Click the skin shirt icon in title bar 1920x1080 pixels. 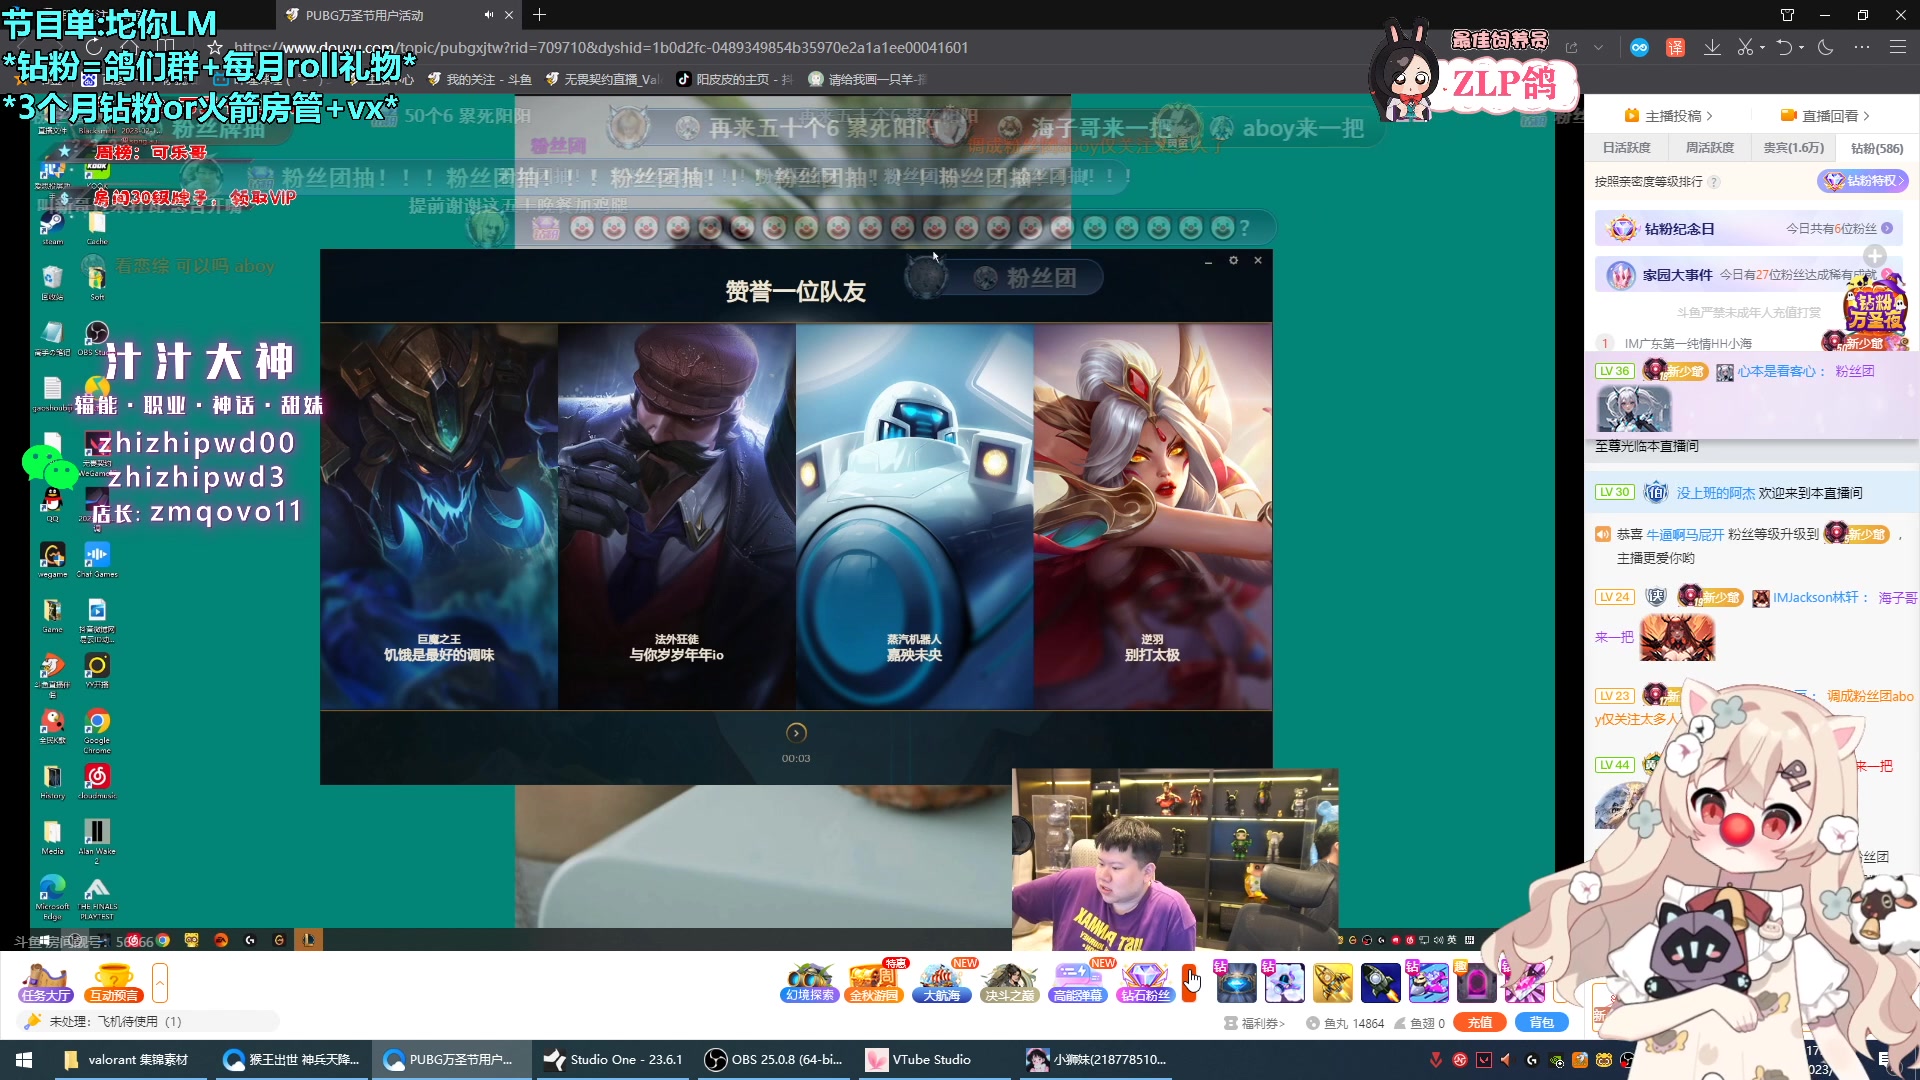(1787, 15)
